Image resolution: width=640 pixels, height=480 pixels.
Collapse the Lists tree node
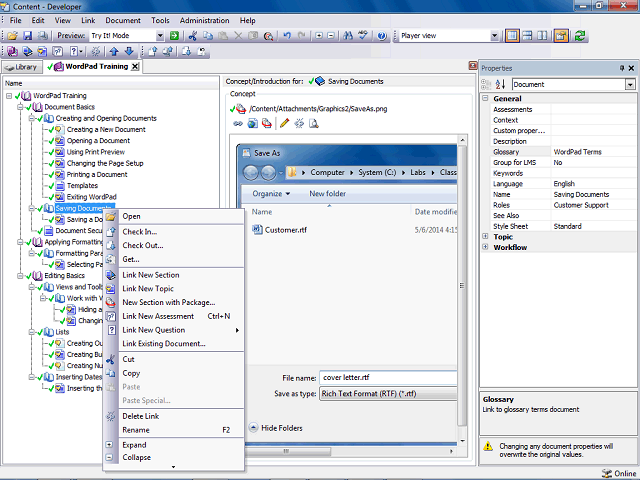[x=31, y=332]
